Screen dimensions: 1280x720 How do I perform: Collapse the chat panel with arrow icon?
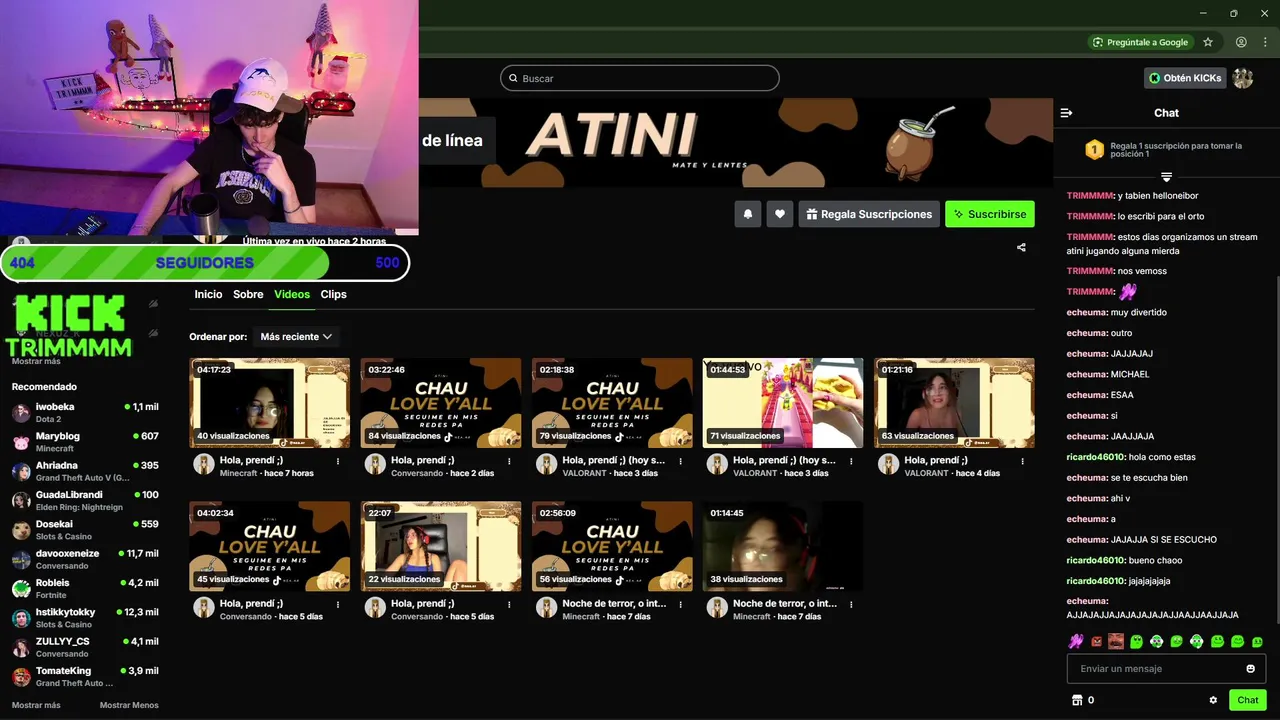pos(1066,113)
